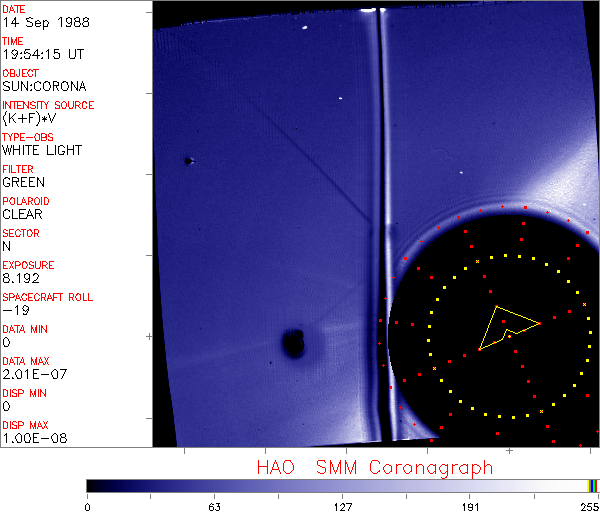Click the large dark blob on the corona image
This screenshot has height=512, width=600.
click(x=293, y=344)
